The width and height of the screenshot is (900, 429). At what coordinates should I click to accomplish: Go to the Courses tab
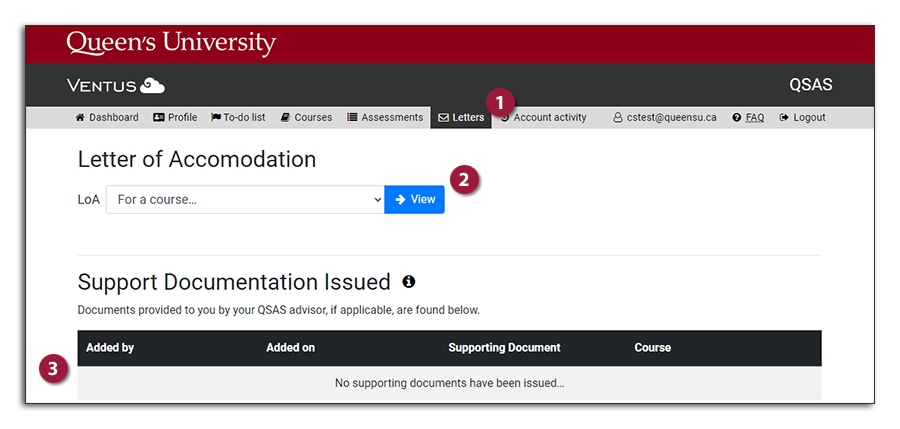click(313, 118)
